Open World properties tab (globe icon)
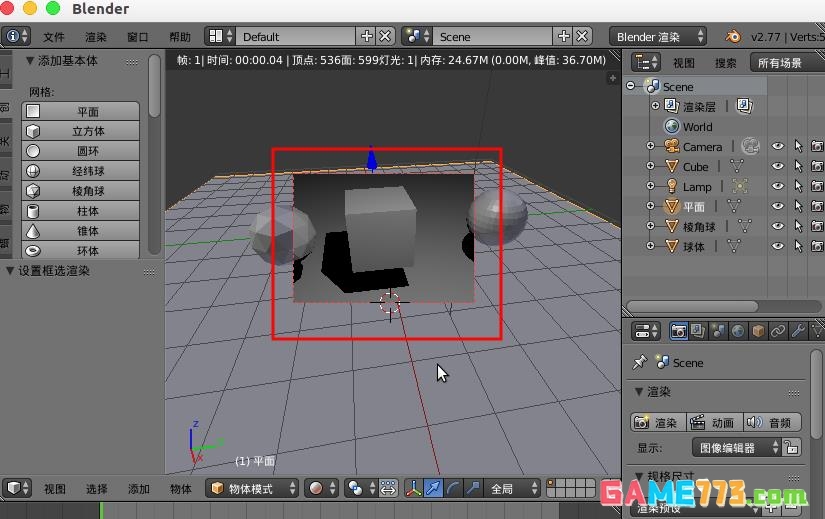 (x=738, y=331)
